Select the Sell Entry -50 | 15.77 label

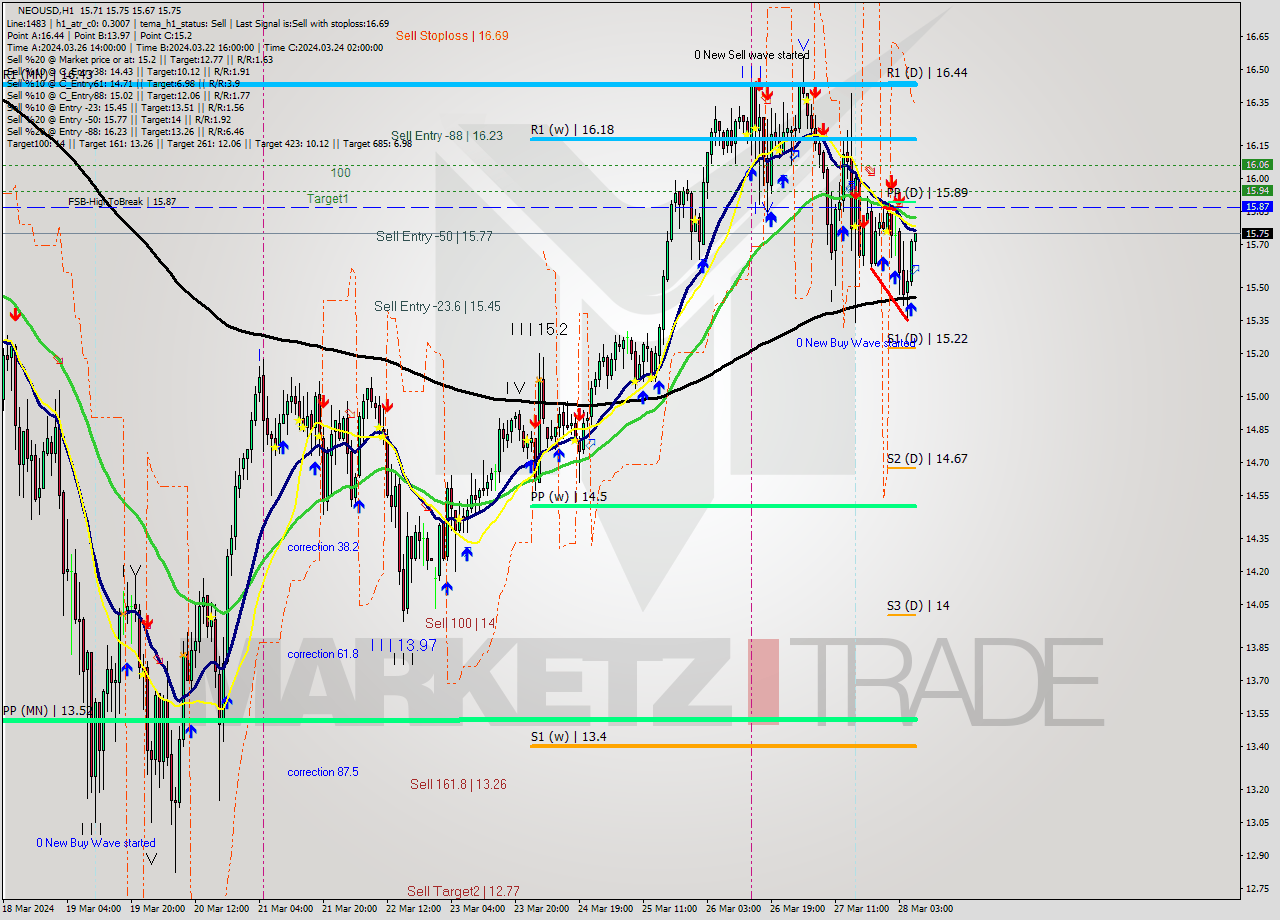(x=434, y=237)
